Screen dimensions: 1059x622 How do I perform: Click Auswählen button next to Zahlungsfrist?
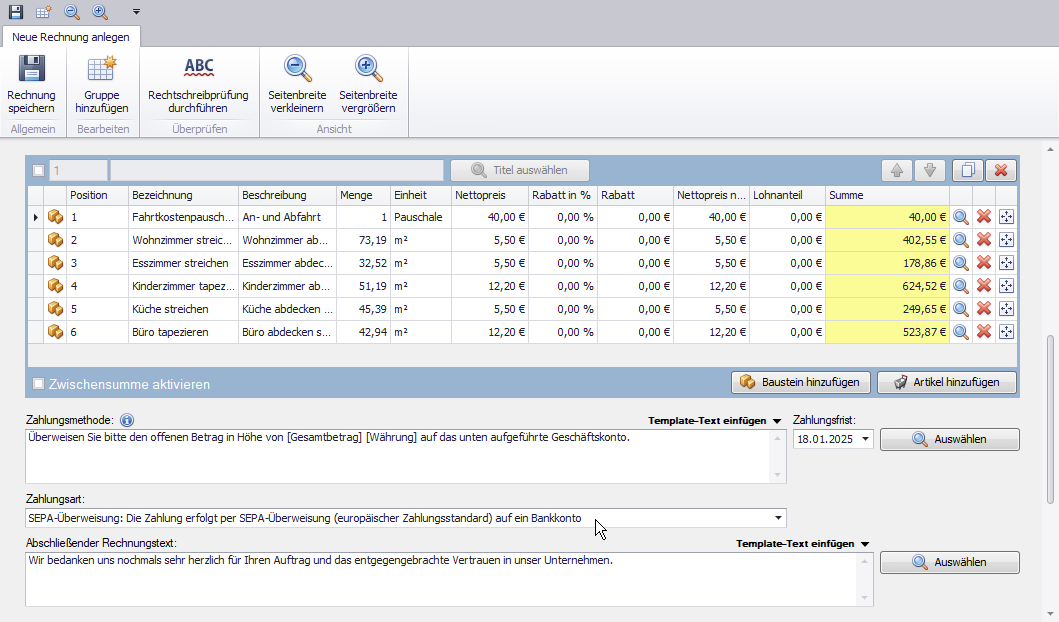(x=950, y=439)
